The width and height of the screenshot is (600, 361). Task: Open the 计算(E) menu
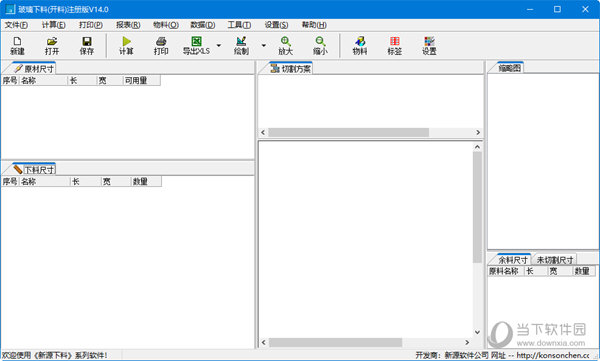[x=54, y=25]
